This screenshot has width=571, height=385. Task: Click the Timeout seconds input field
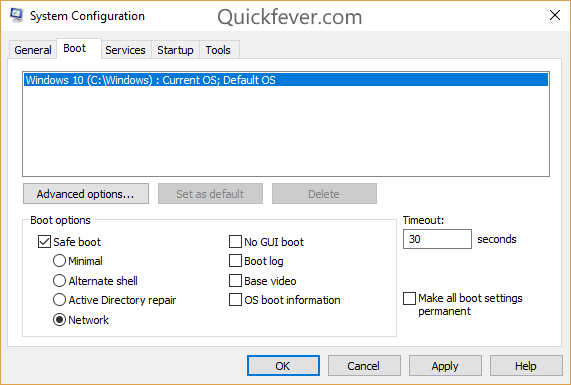point(437,239)
